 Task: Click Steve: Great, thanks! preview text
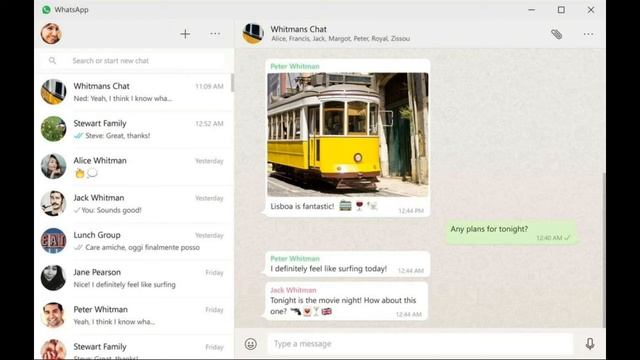click(118, 136)
